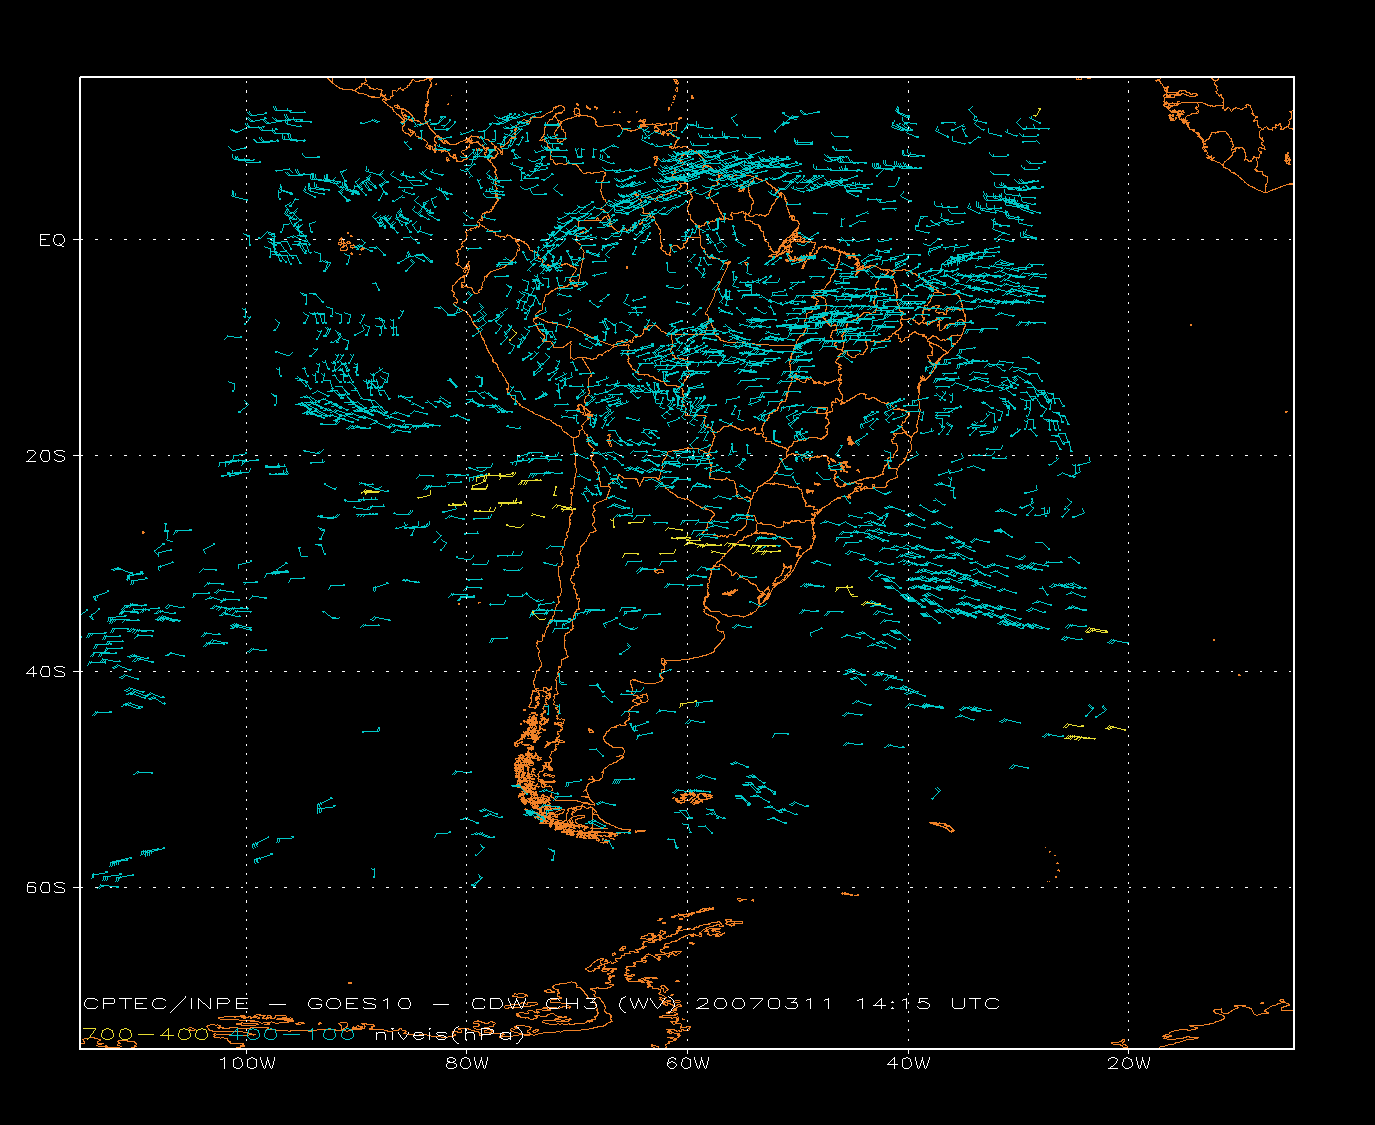Click the 60S latitude label

click(45, 888)
